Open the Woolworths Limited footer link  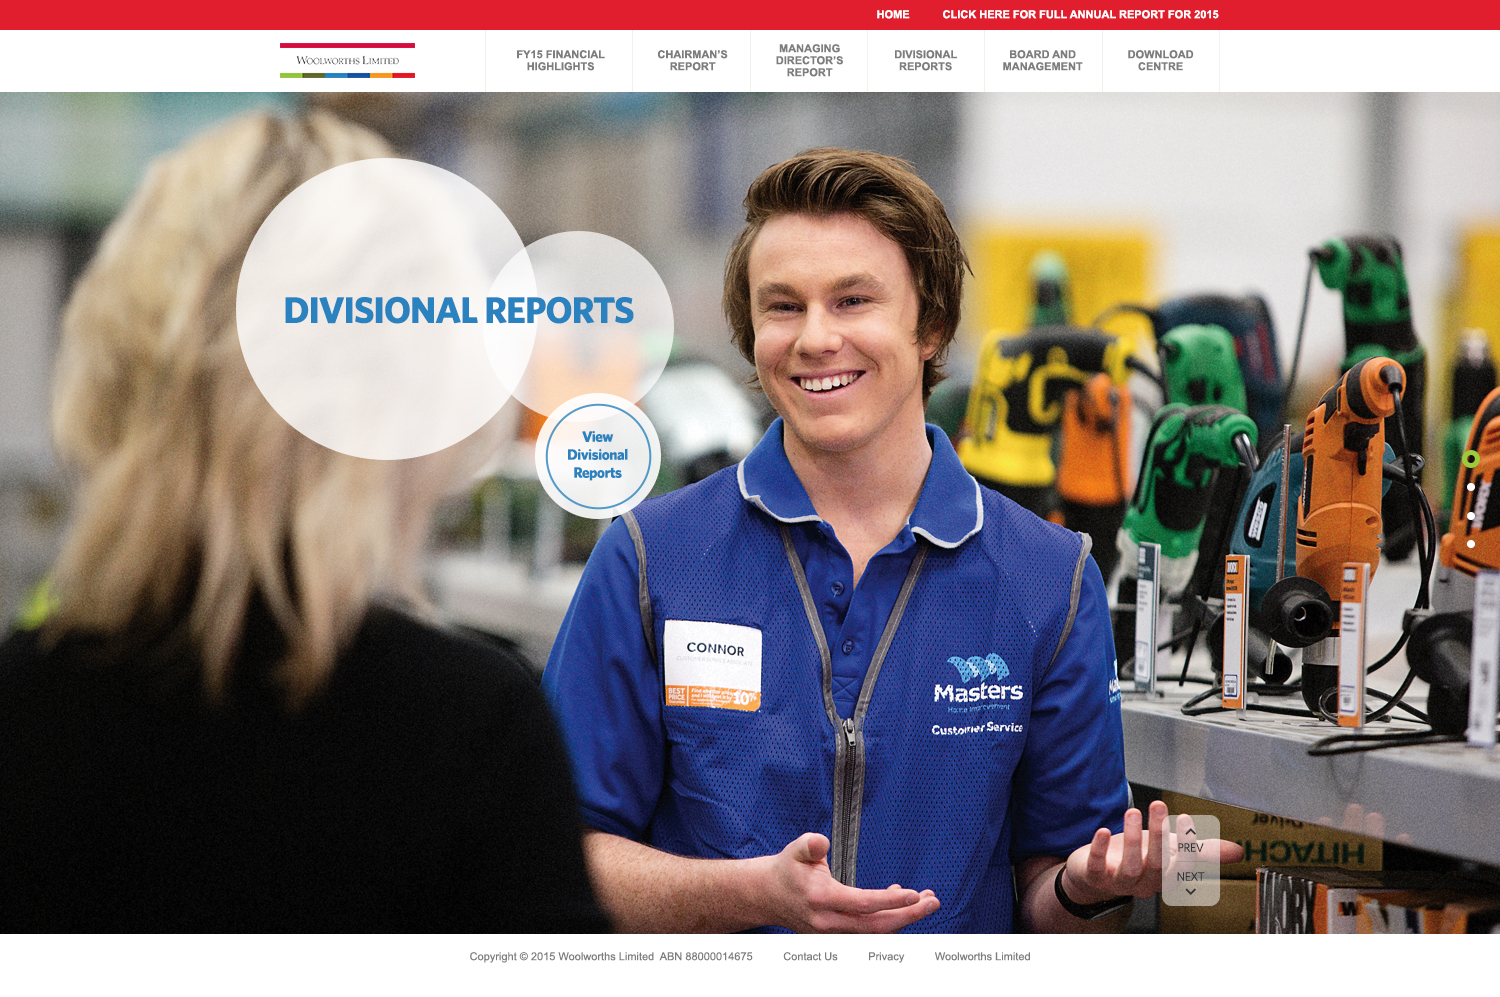tap(982, 957)
